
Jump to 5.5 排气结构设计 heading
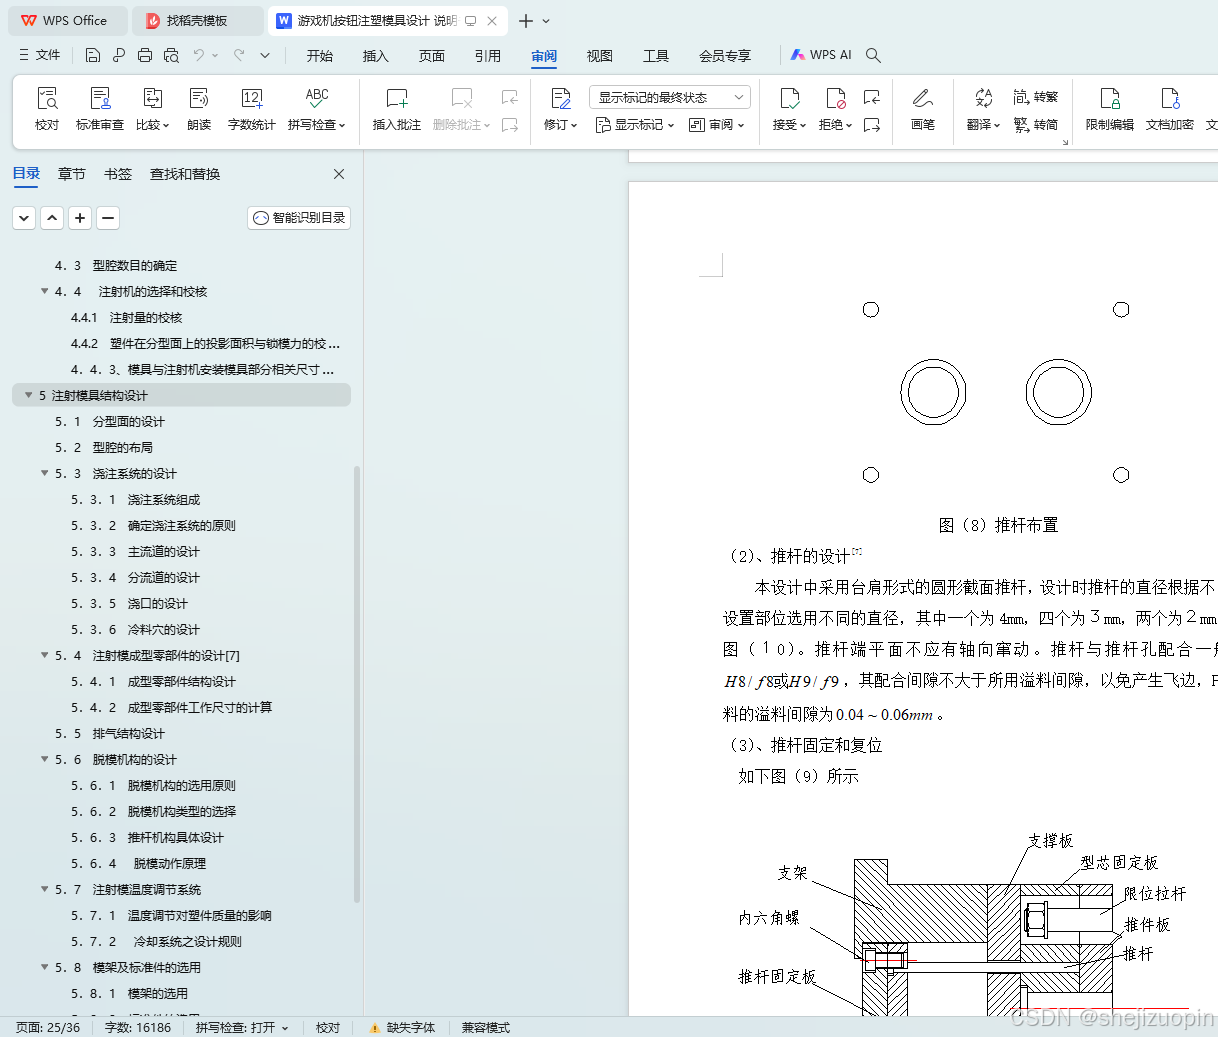pyautogui.click(x=110, y=733)
